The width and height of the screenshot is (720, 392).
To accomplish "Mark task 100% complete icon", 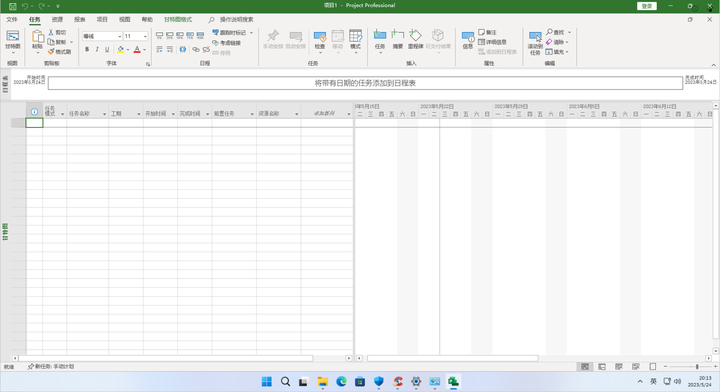I will pyautogui.click(x=200, y=35).
